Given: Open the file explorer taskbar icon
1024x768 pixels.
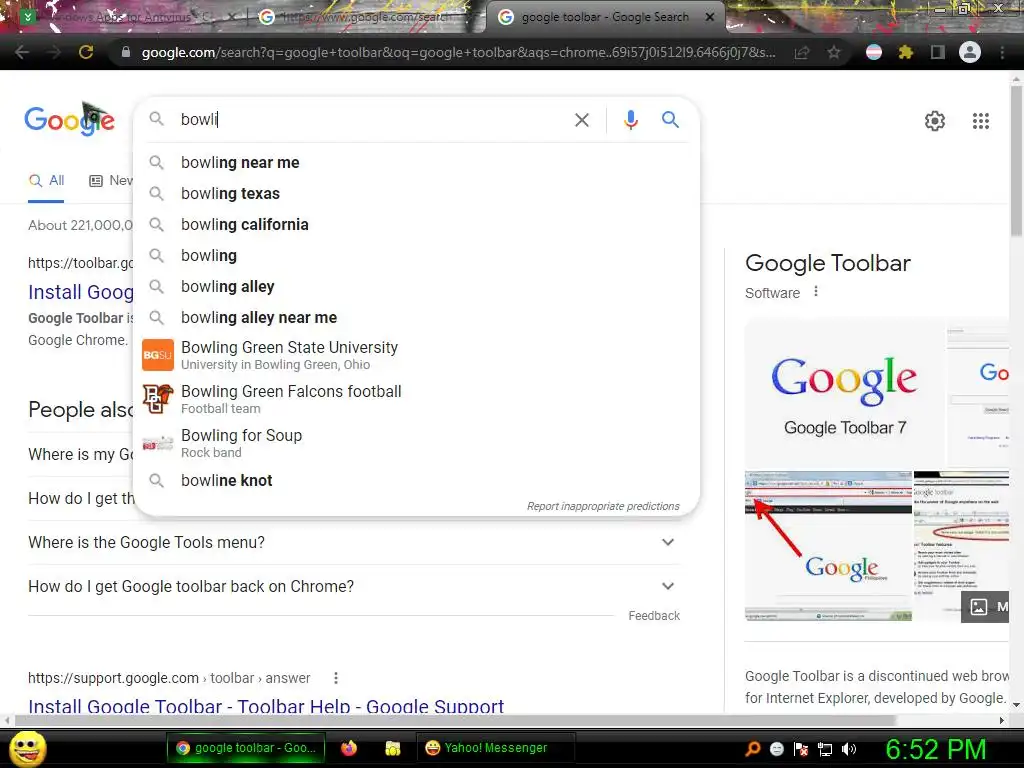Looking at the screenshot, I should point(392,748).
